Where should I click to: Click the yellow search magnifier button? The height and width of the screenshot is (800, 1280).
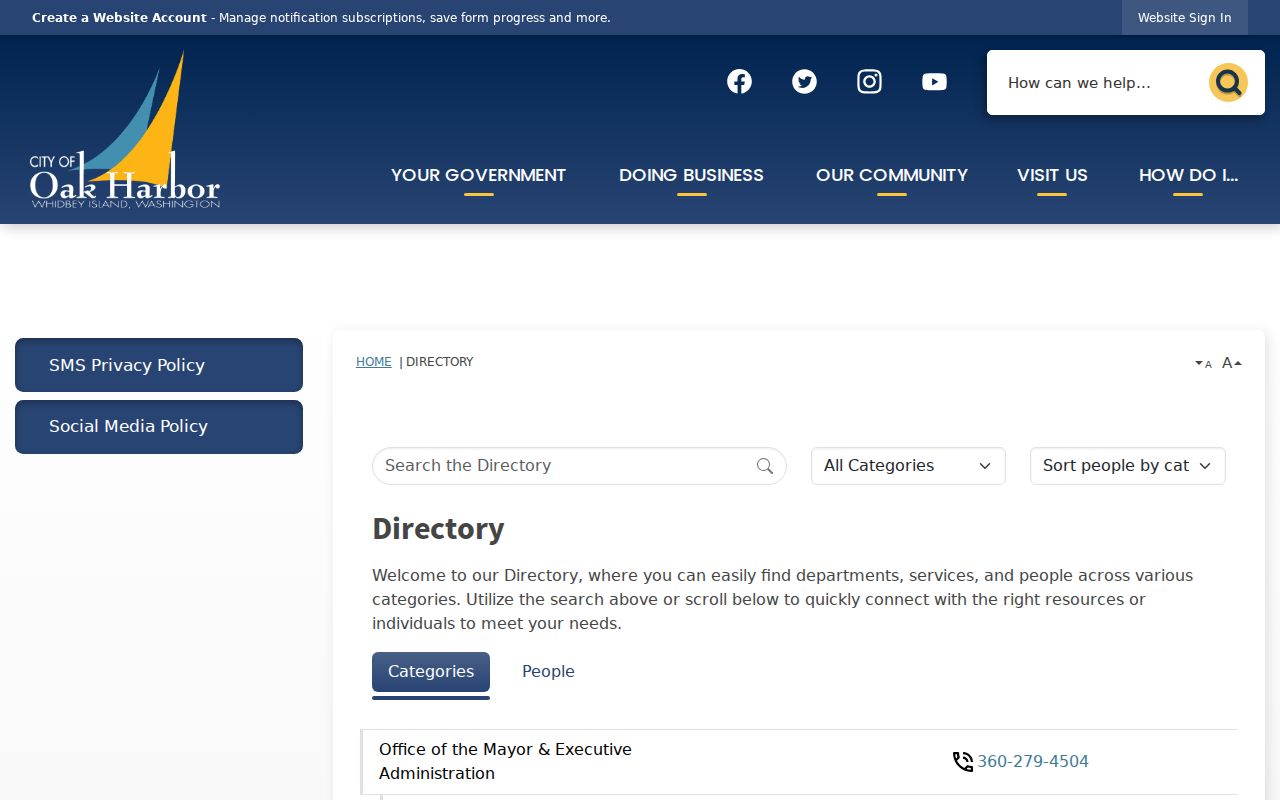tap(1228, 83)
